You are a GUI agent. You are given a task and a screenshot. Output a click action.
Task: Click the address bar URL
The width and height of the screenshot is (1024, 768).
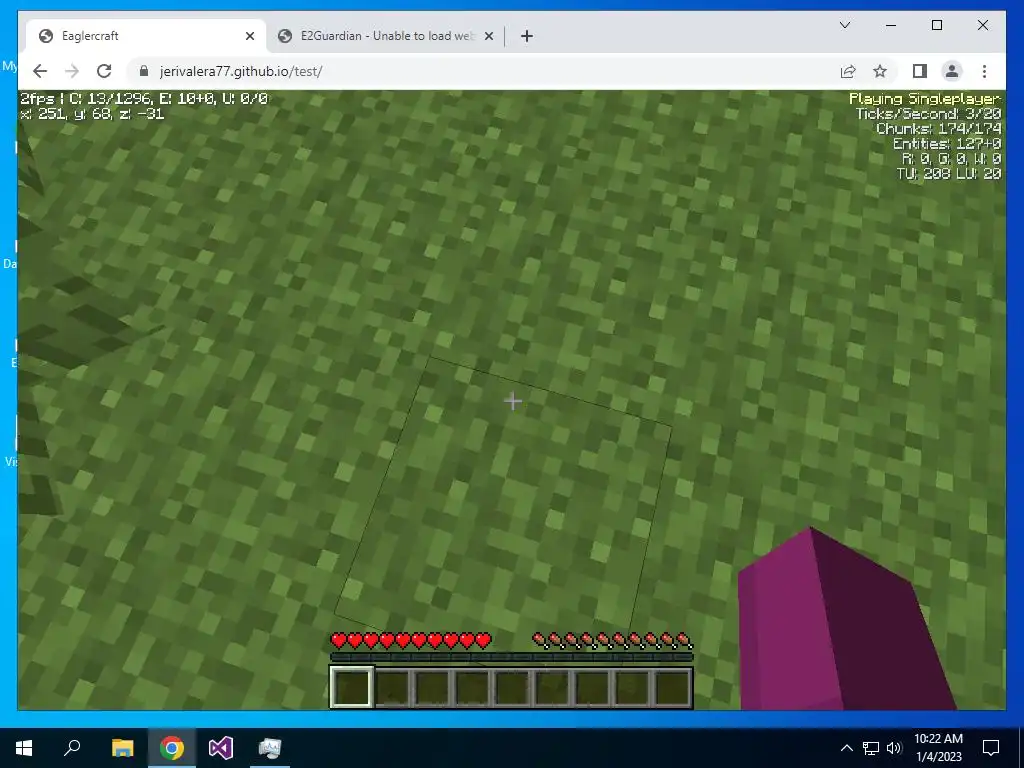pos(240,71)
